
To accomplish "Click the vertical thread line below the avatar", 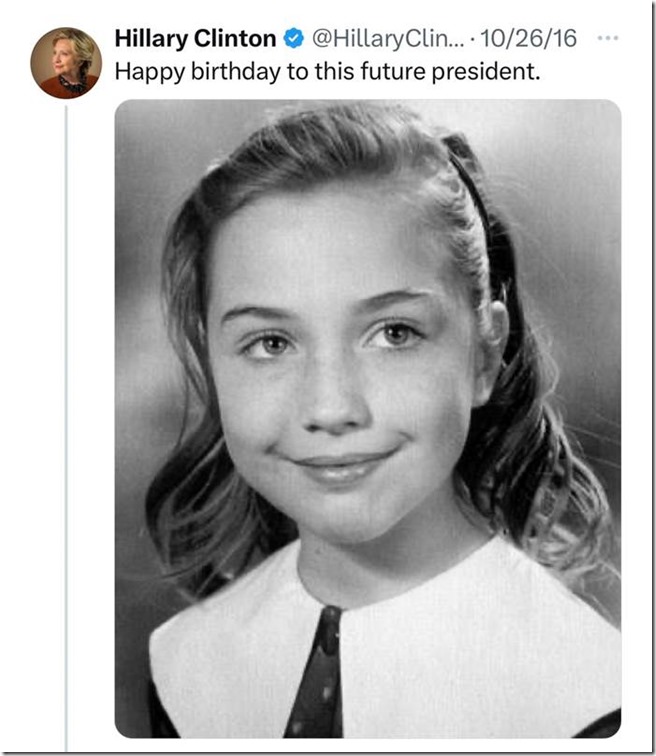I will pyautogui.click(x=66, y=420).
